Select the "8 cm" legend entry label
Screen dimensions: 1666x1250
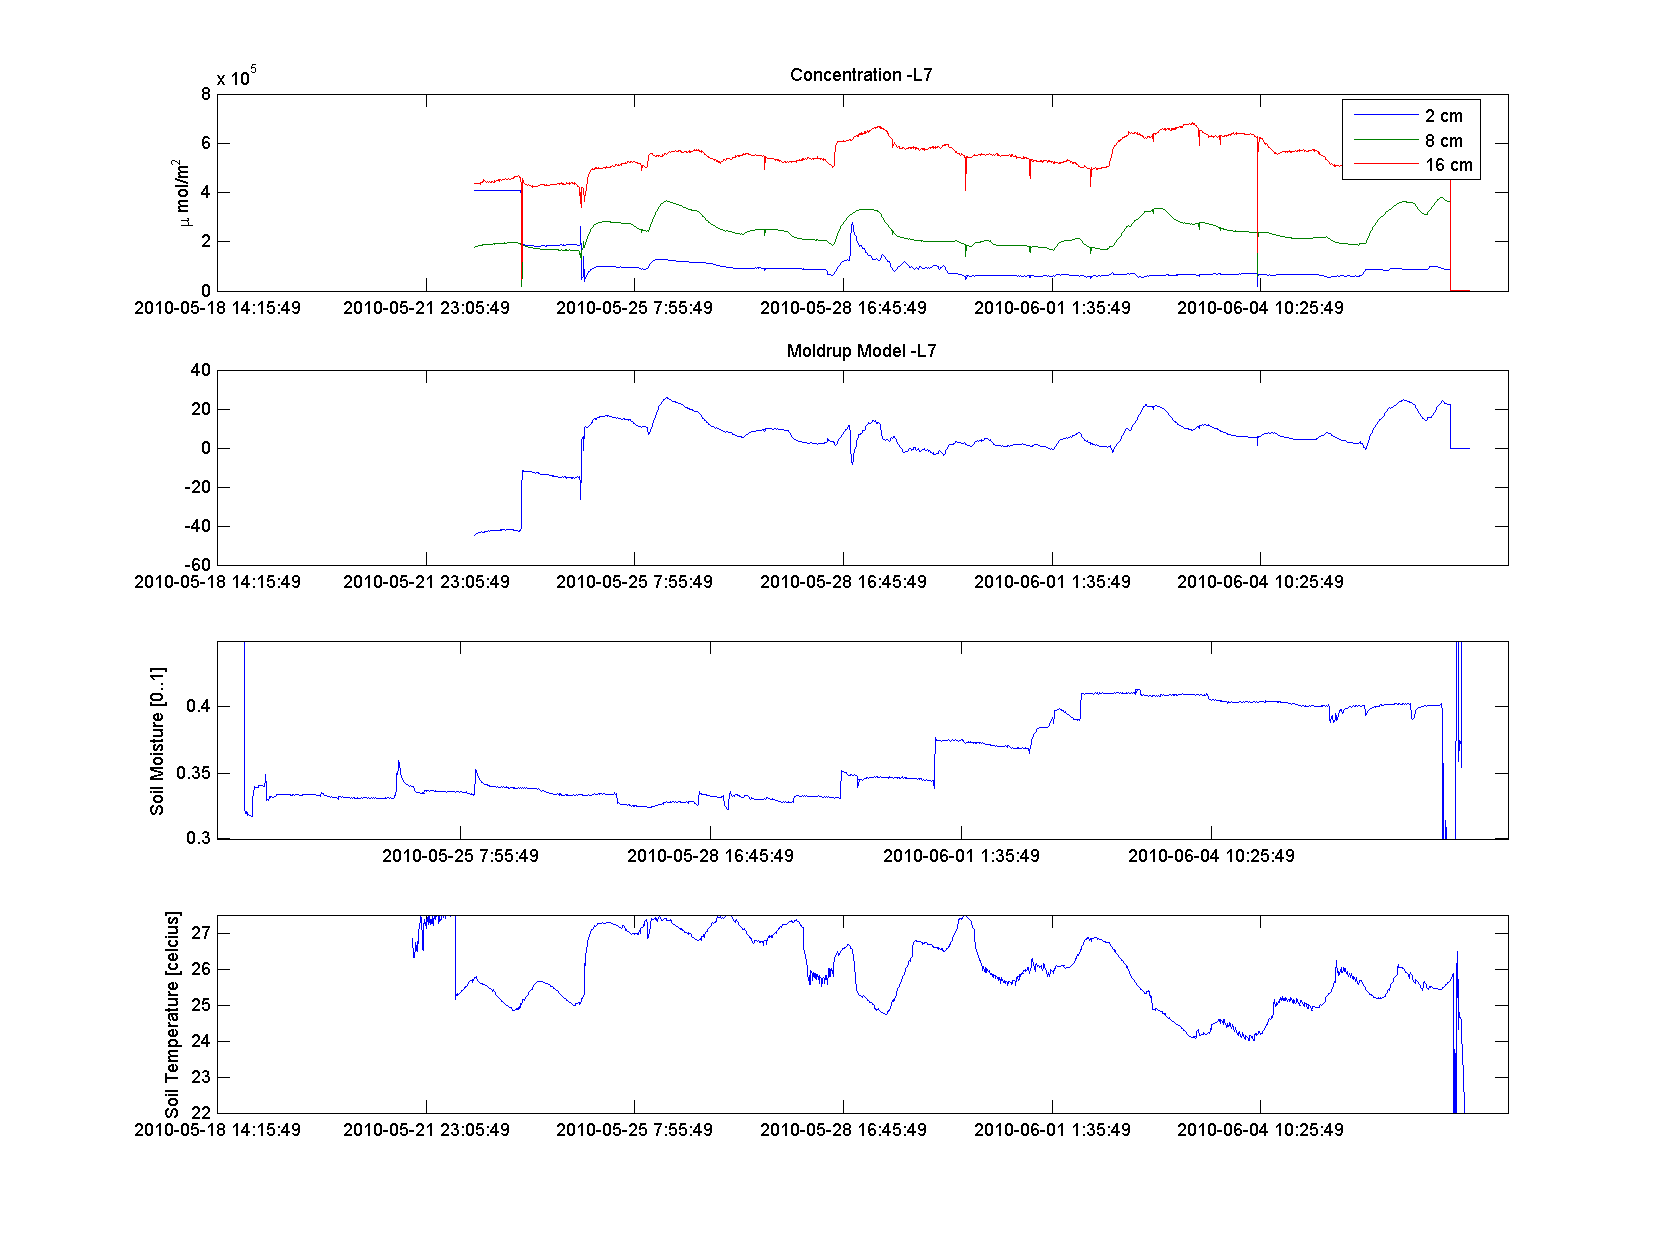click(1443, 141)
